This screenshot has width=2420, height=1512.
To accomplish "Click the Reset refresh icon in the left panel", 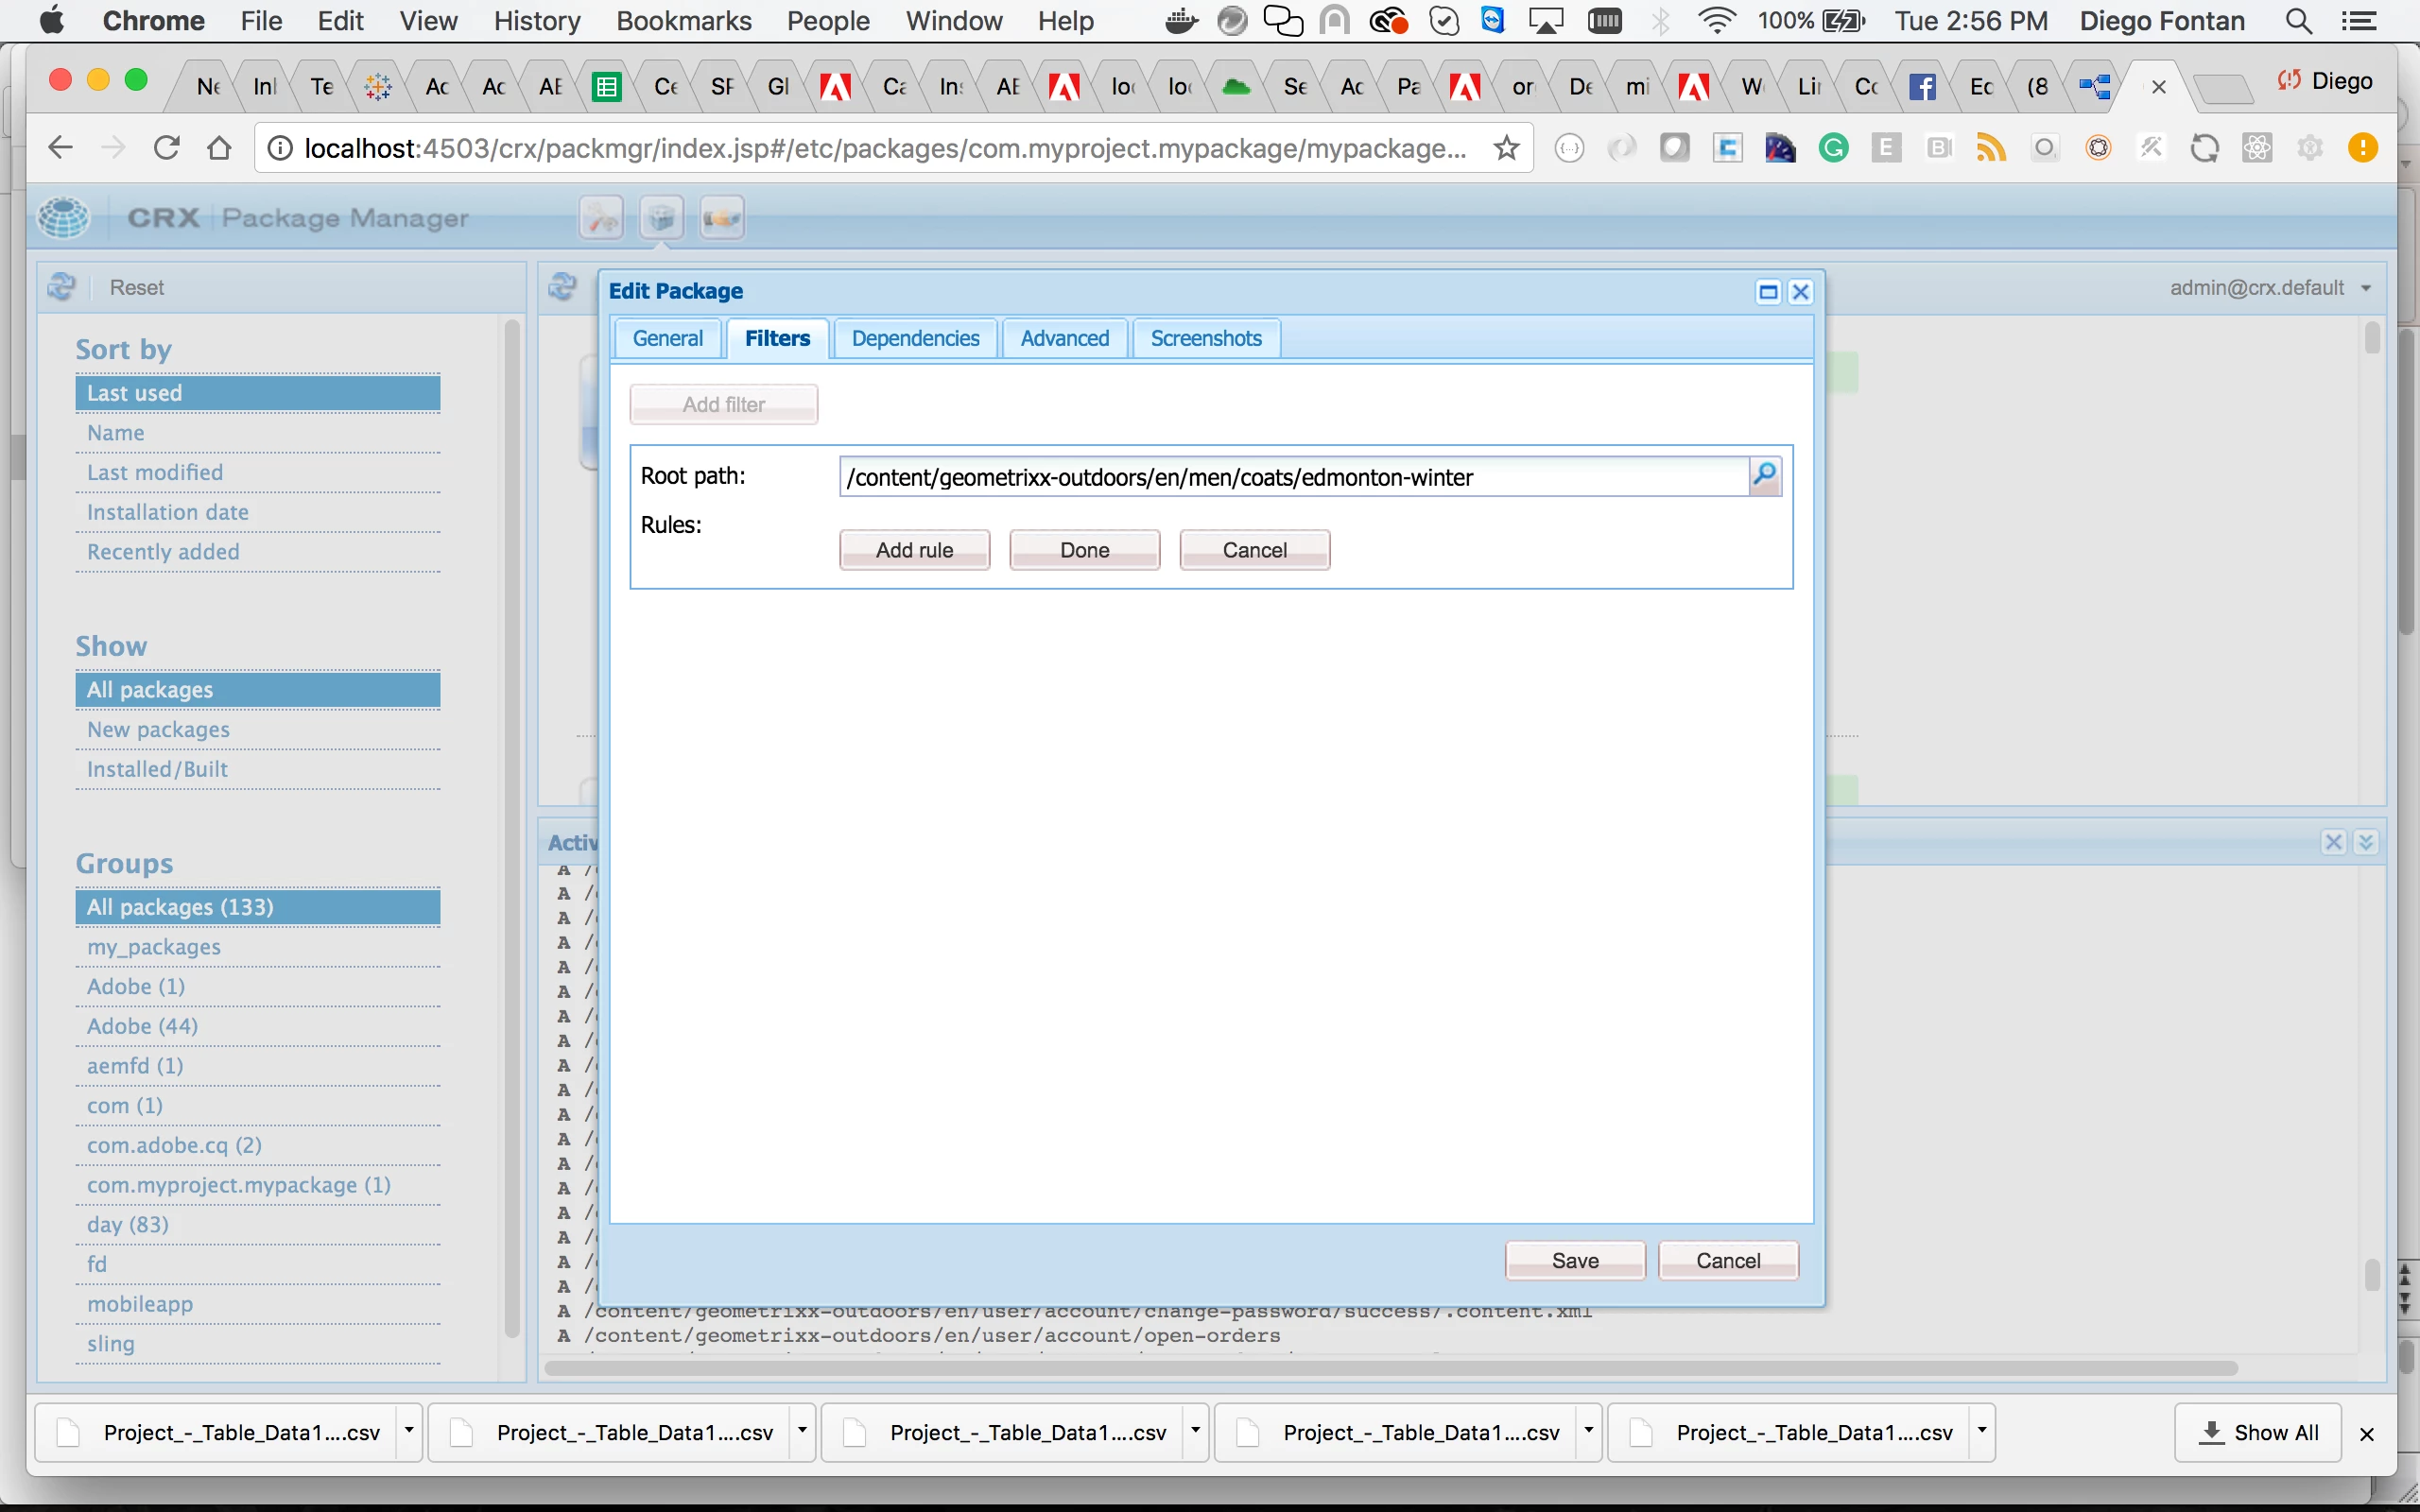I will tap(62, 288).
